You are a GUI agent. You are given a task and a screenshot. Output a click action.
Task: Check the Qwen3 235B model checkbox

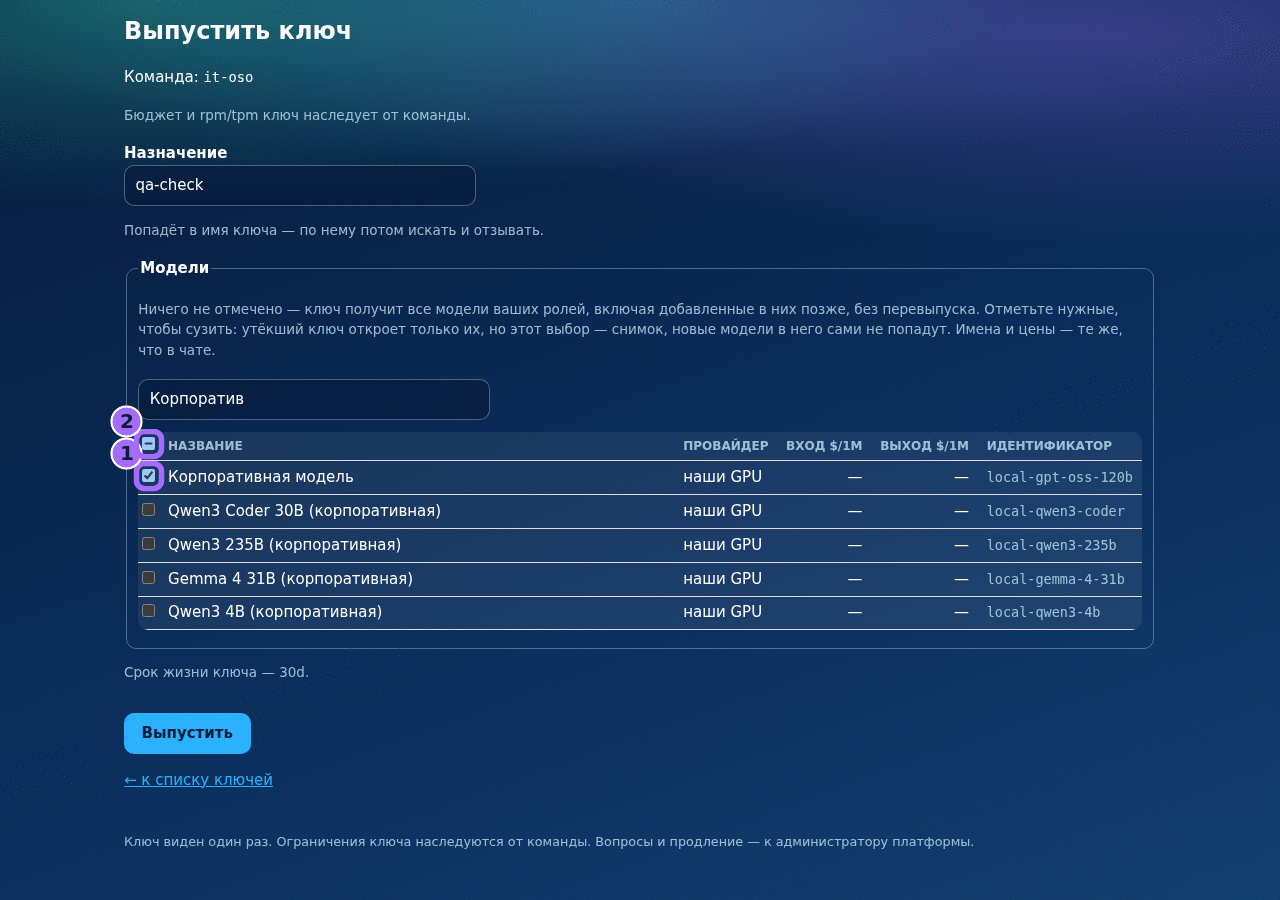click(x=149, y=543)
